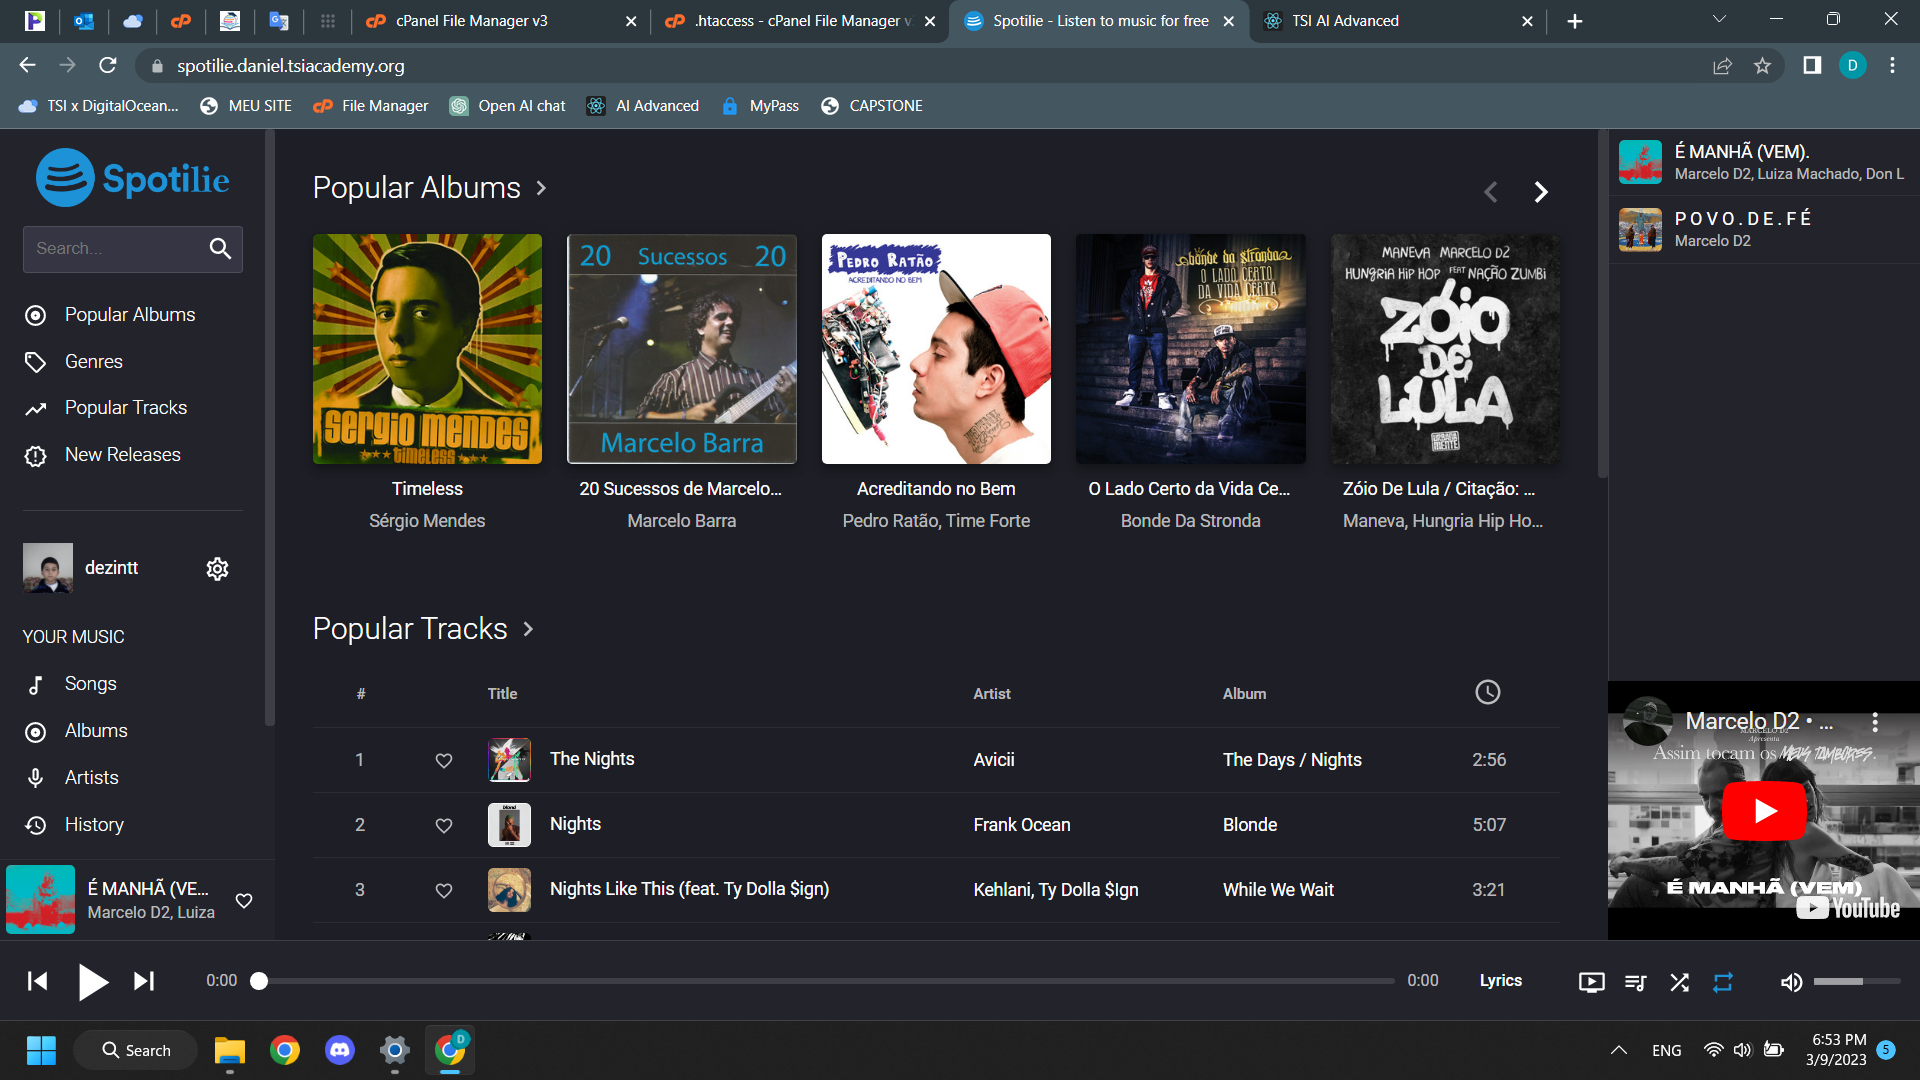The width and height of the screenshot is (1920, 1080).
Task: Bookmark this page with star icon
Action: [x=1762, y=66]
